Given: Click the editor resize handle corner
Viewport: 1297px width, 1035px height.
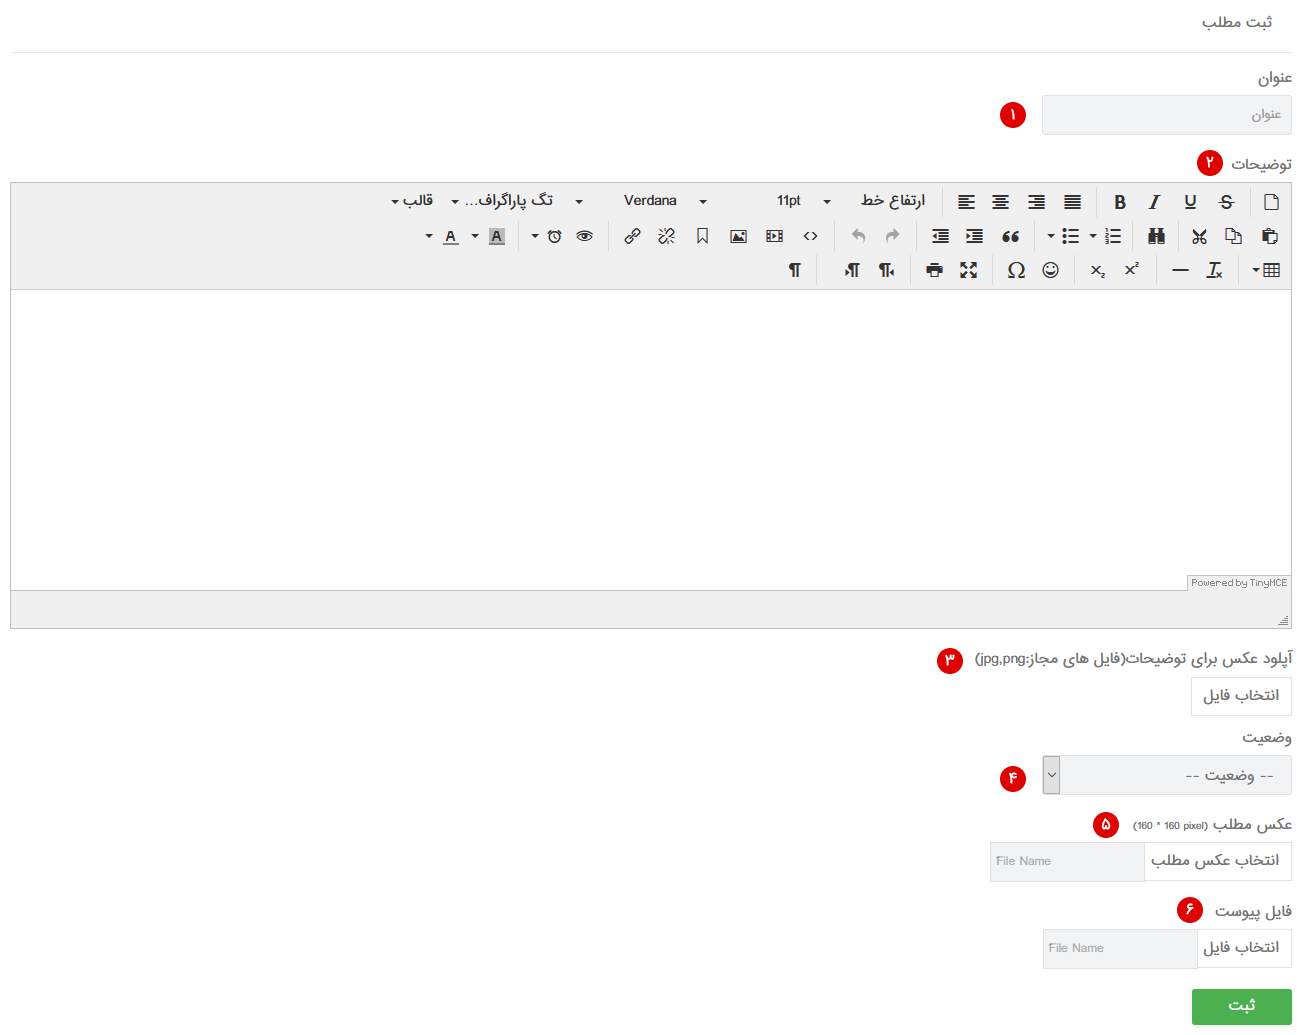Looking at the screenshot, I should [1282, 620].
